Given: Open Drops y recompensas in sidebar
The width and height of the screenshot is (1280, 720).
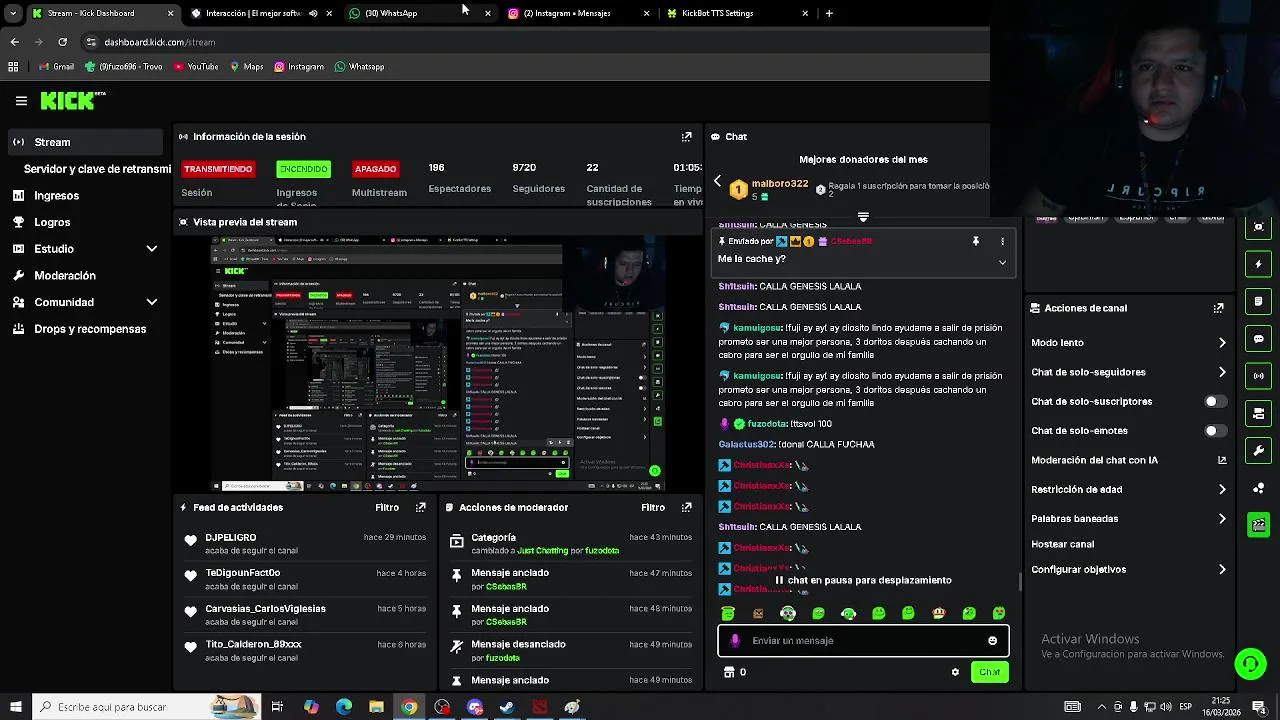Looking at the screenshot, I should point(85,329).
